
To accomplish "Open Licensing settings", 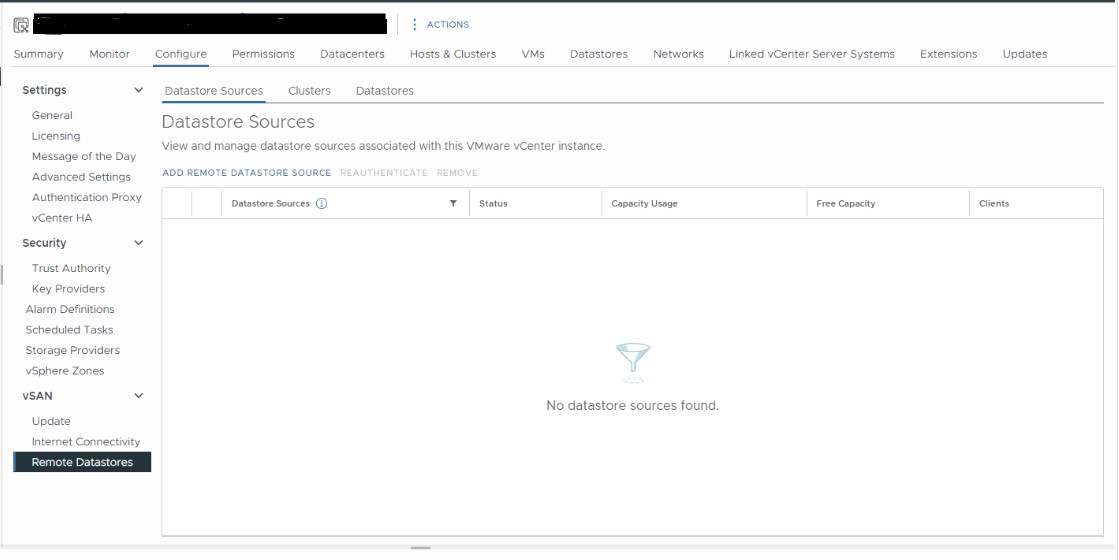I will (x=56, y=136).
